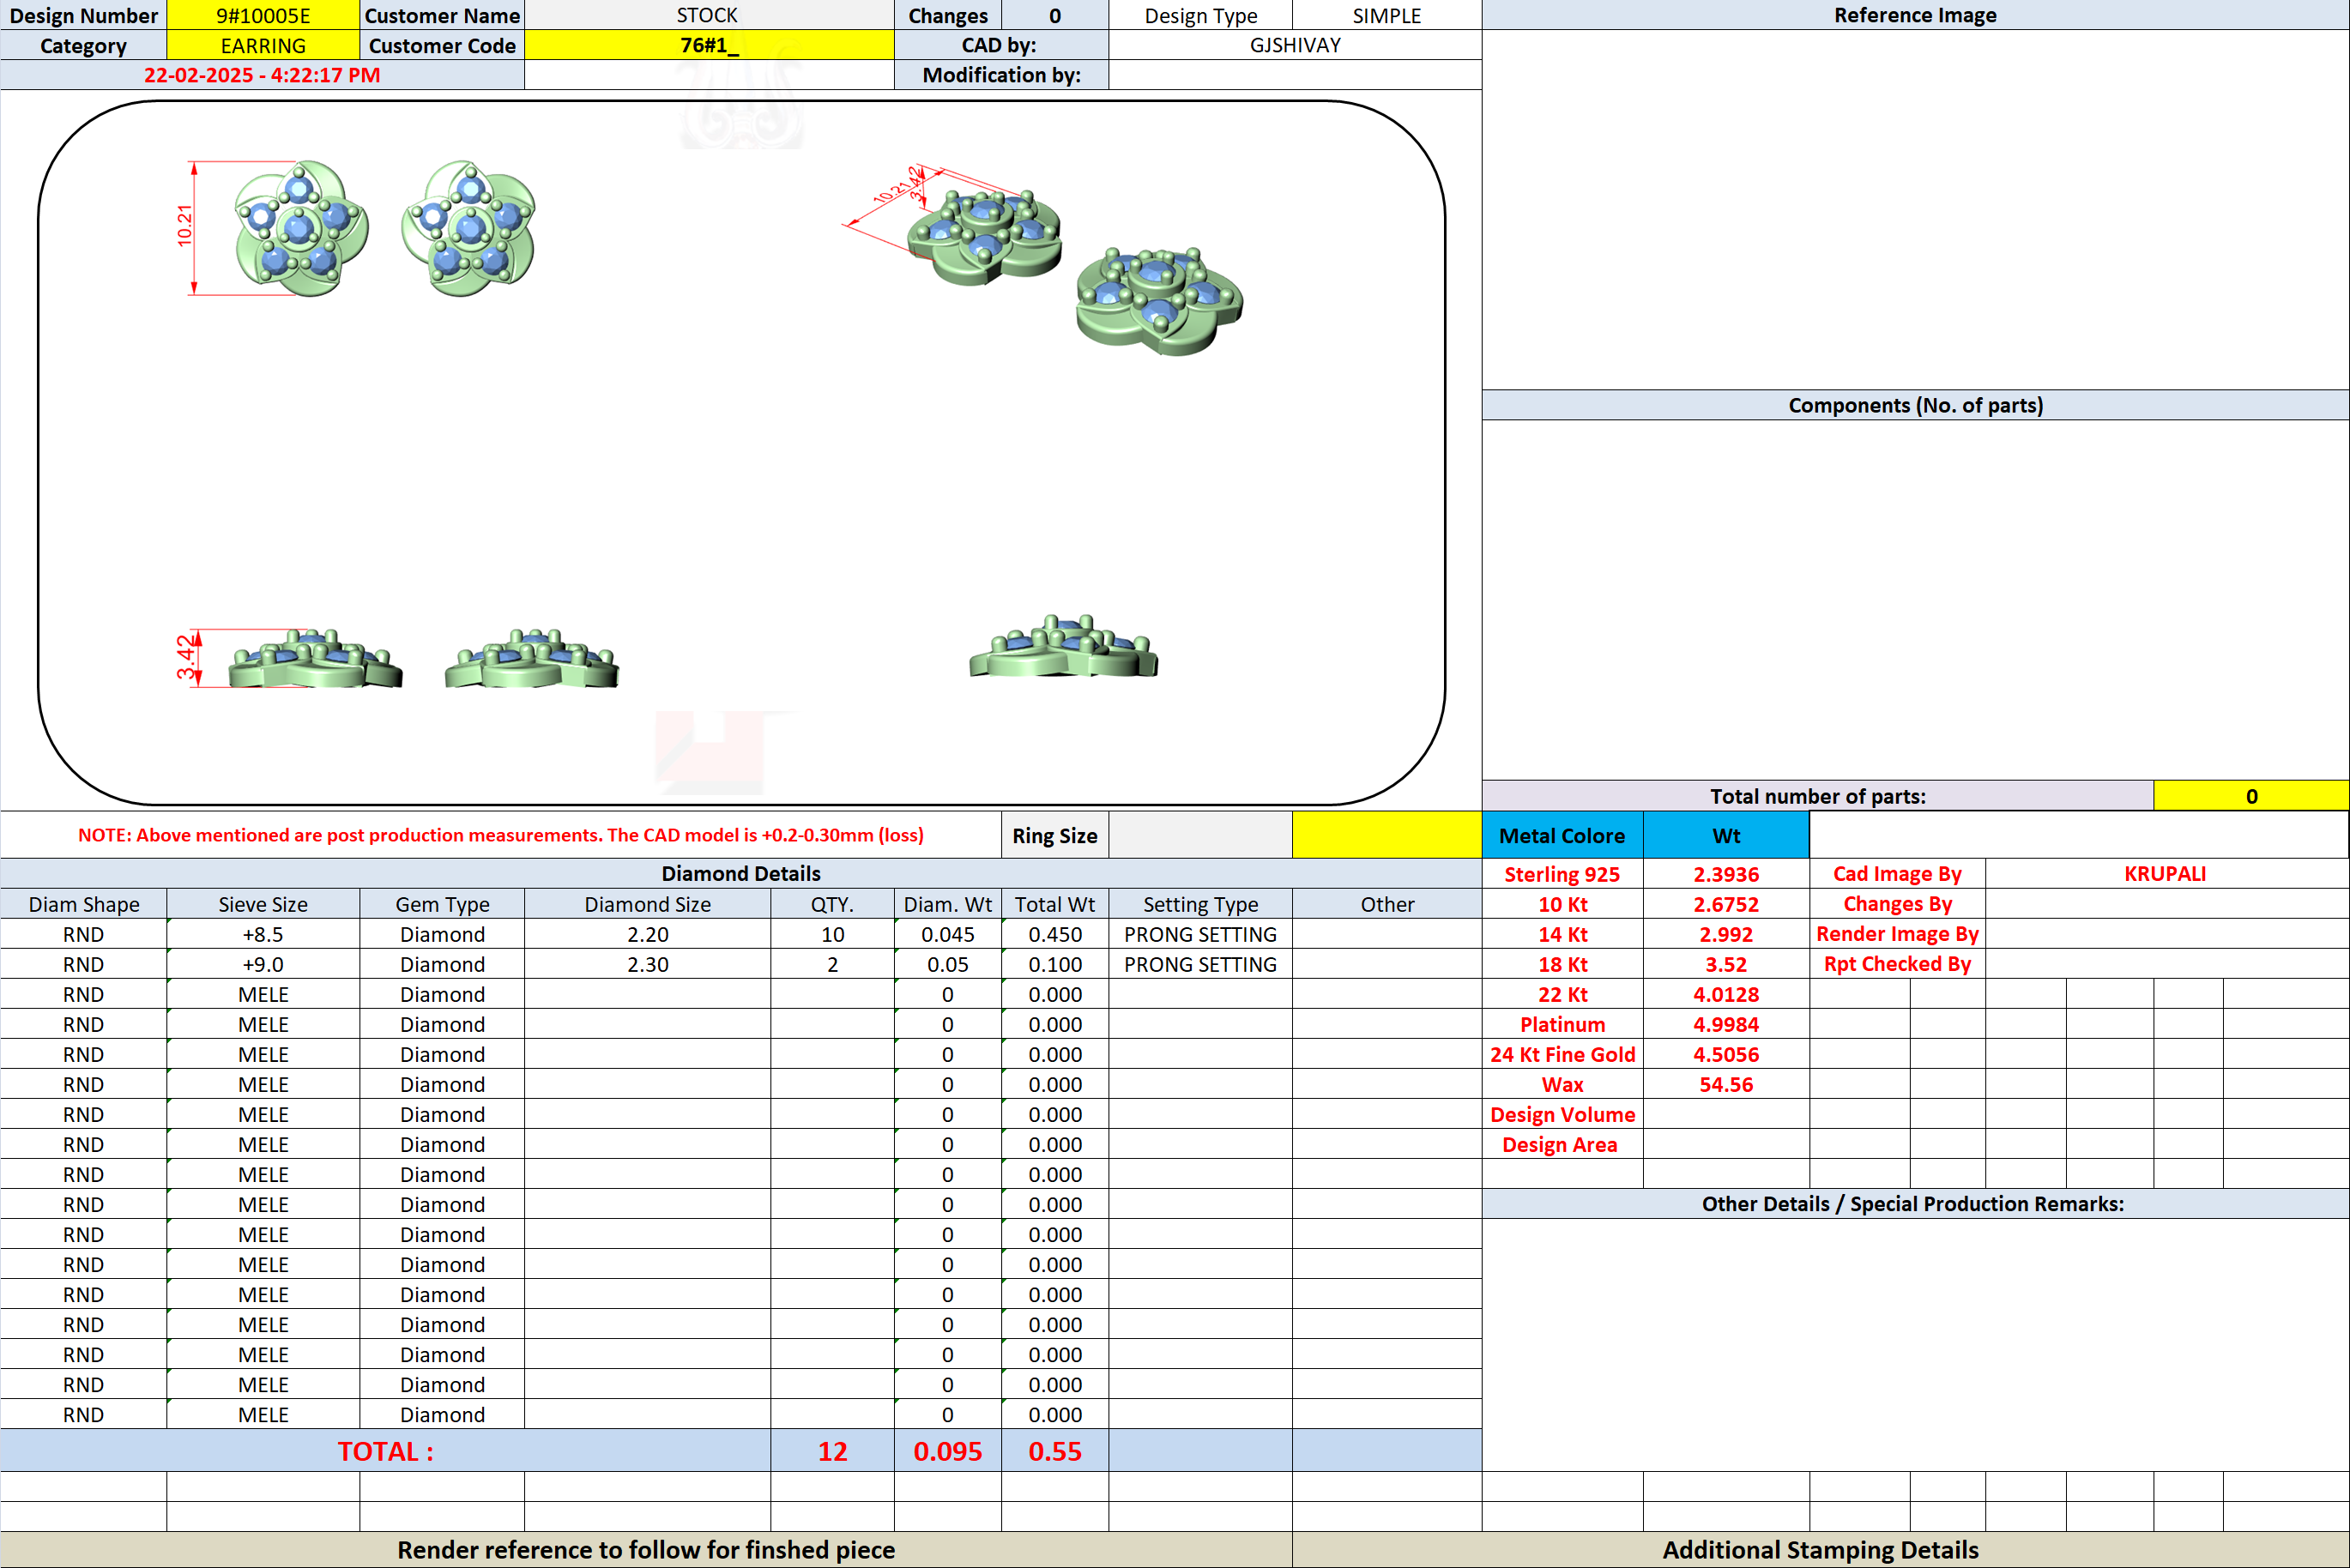Select the Render reference to follow footer text

tap(646, 1550)
